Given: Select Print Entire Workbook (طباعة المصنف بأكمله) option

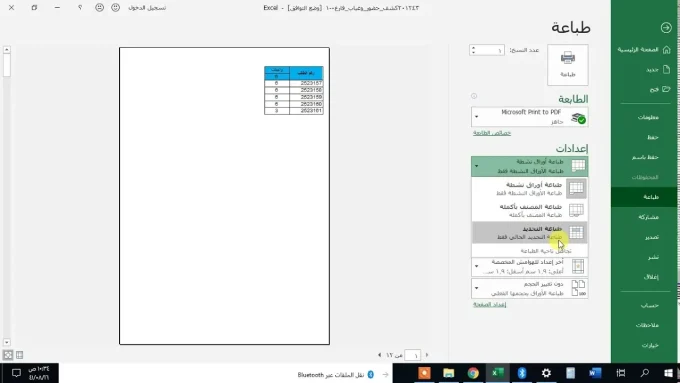Looking at the screenshot, I should pos(530,211).
